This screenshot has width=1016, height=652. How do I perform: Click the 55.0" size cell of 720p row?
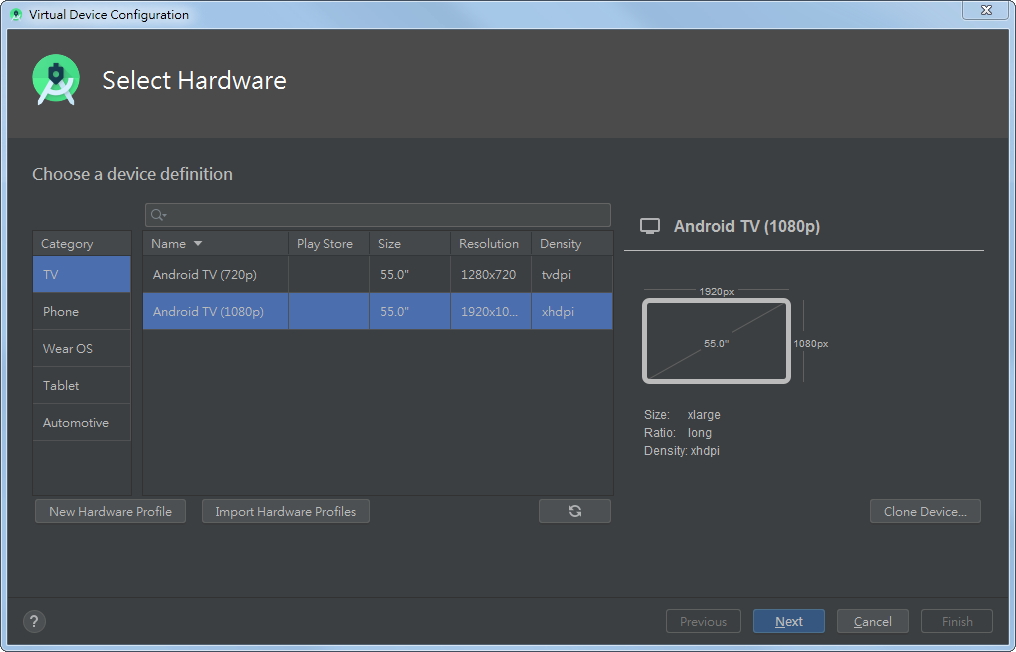[x=410, y=274]
